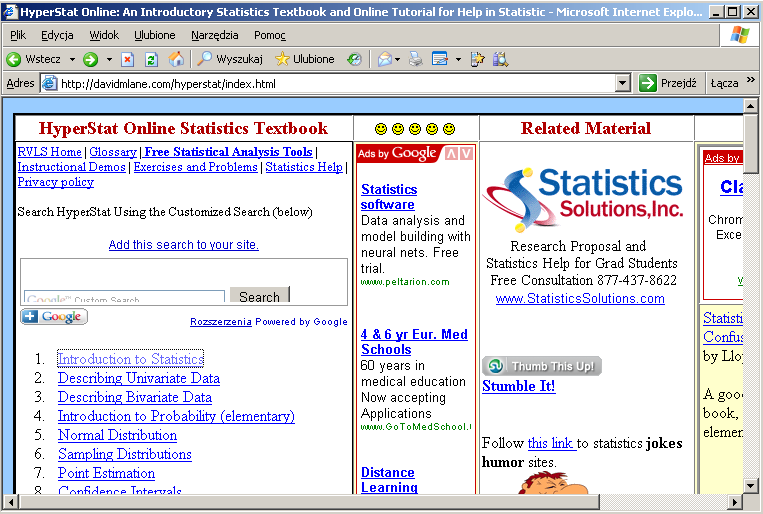
Task: Open Free Statistical Analysis Tools link
Action: click(x=228, y=152)
